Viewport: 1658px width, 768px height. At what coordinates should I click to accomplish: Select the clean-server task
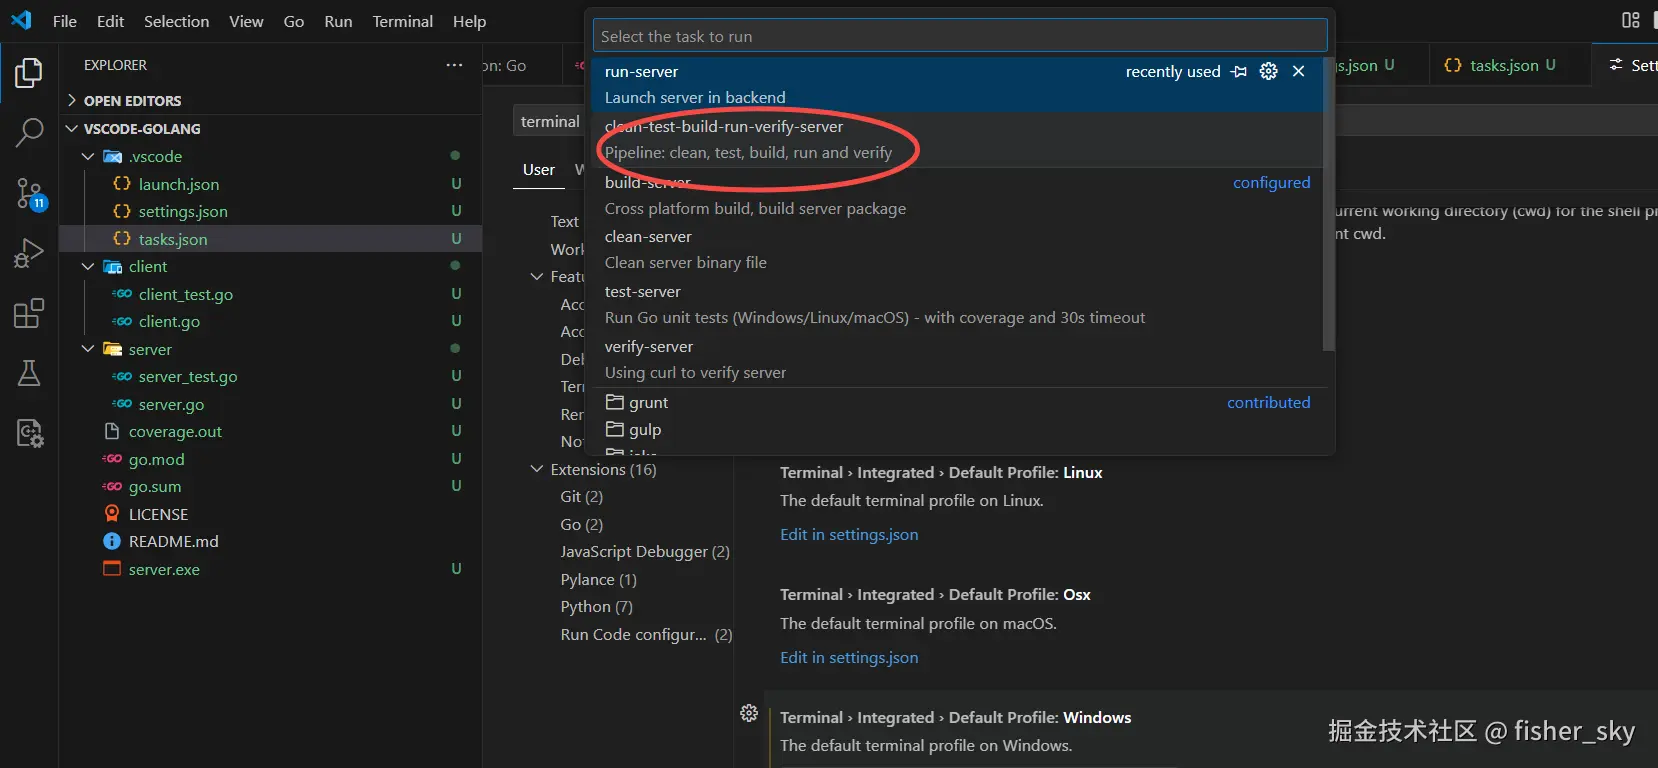click(x=958, y=249)
